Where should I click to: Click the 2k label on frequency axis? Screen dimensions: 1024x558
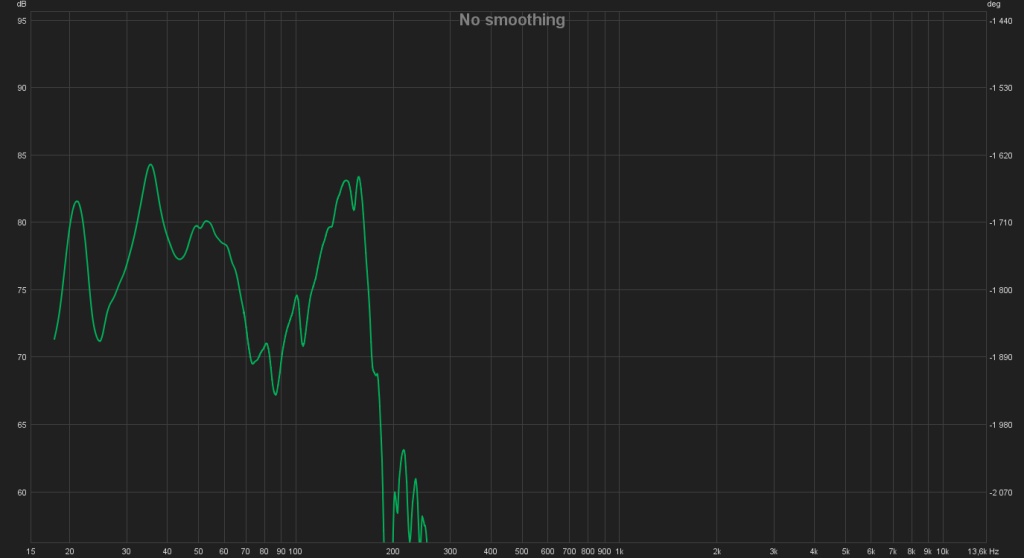point(716,551)
